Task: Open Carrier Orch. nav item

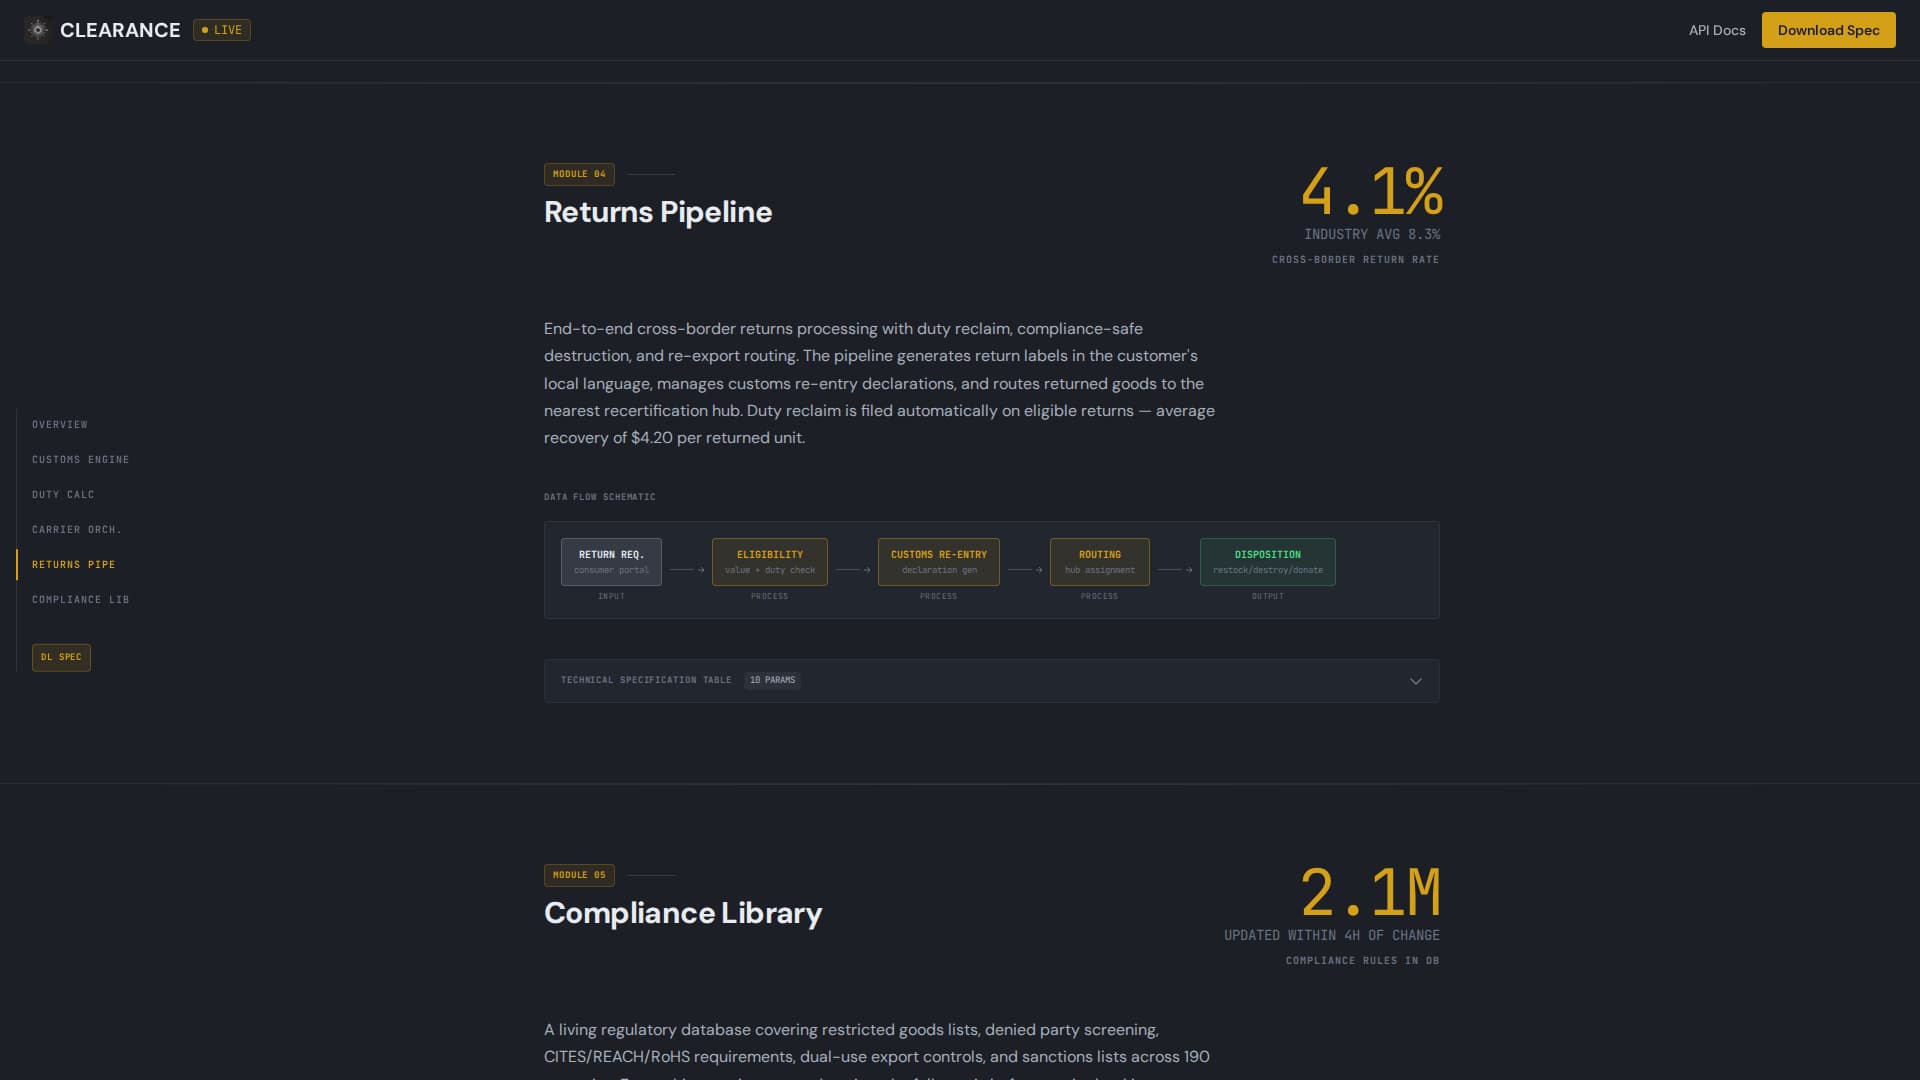Action: point(77,530)
